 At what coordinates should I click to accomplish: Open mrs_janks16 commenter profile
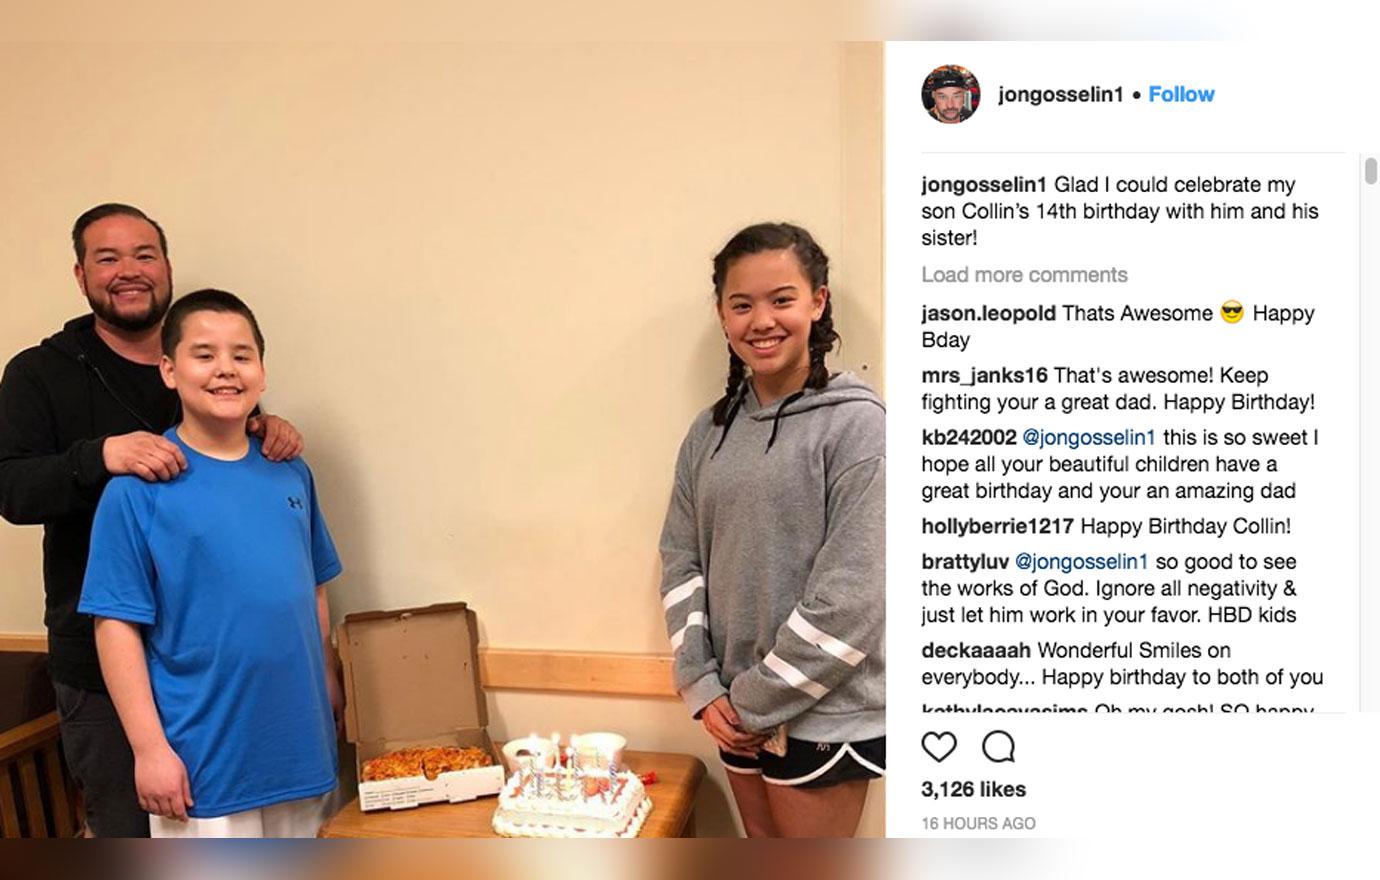pyautogui.click(x=984, y=375)
